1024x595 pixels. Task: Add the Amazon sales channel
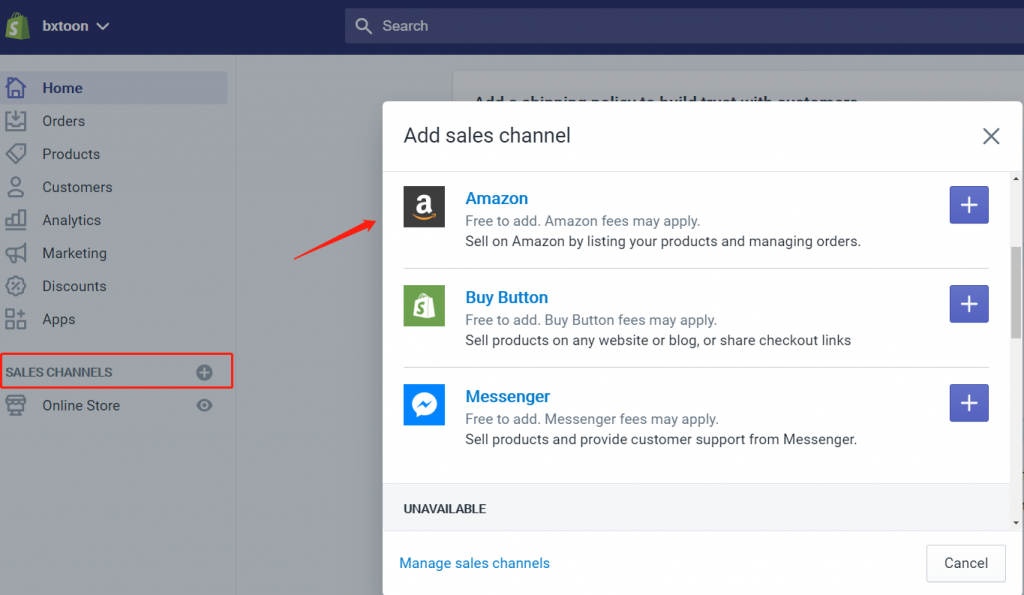coord(968,205)
